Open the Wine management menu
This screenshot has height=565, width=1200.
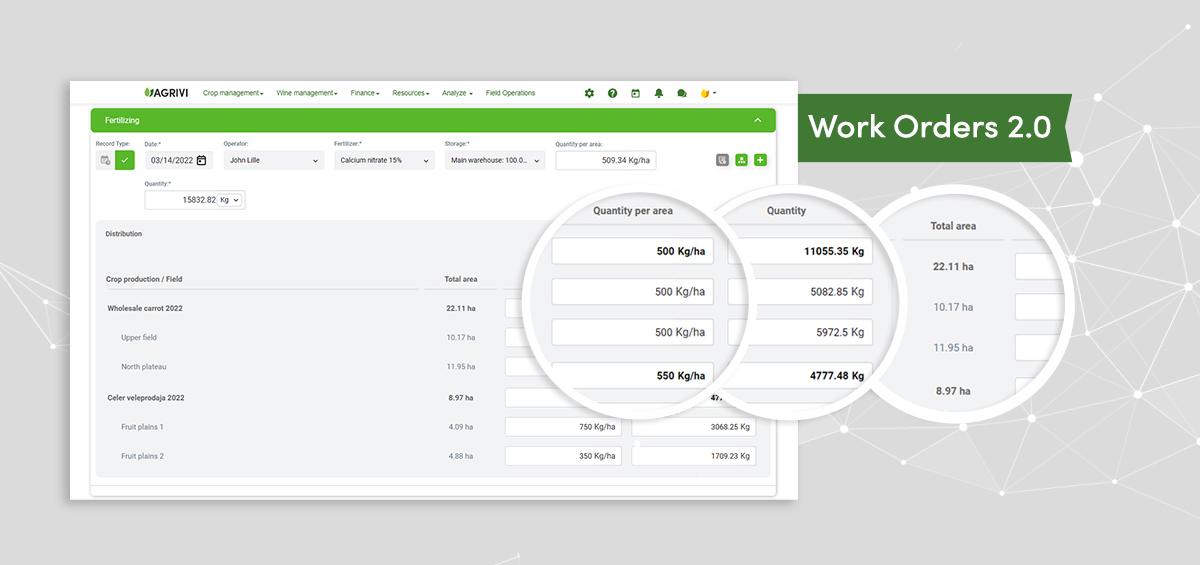307,93
